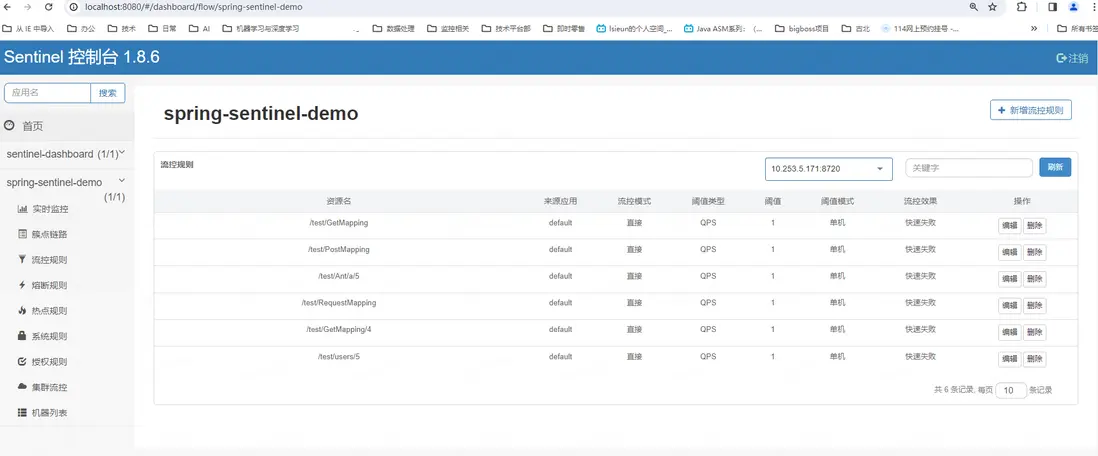Click the 簇点链路 list icon
The width and height of the screenshot is (1098, 456).
click(x=22, y=234)
